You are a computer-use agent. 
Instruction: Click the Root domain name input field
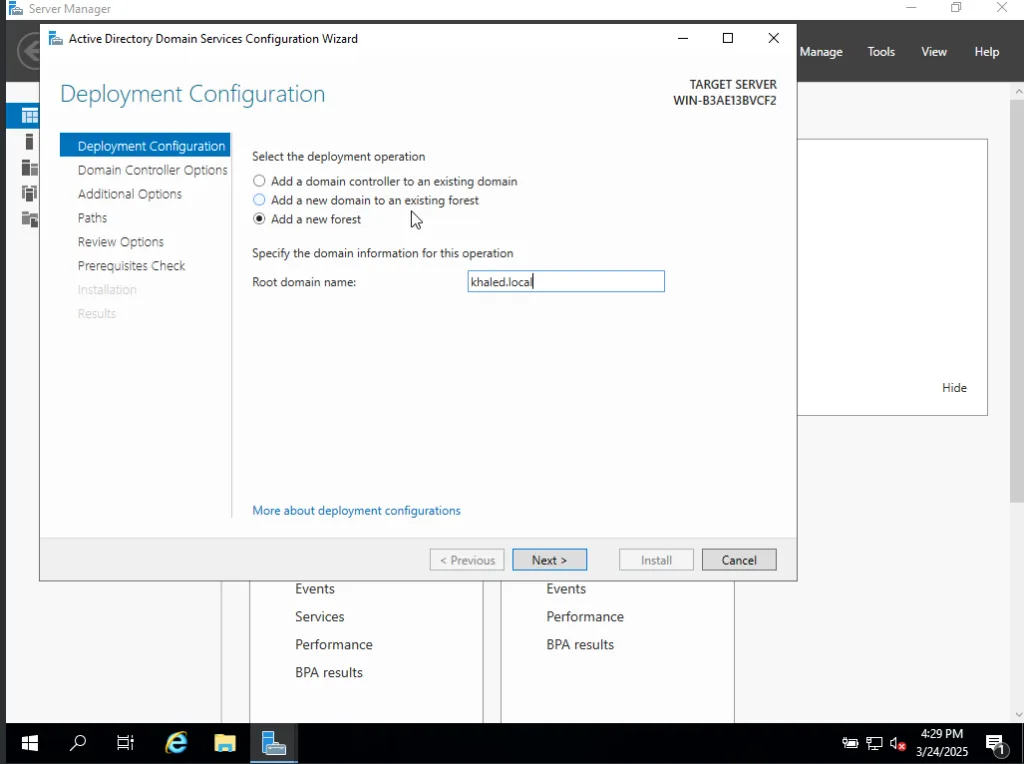[566, 281]
